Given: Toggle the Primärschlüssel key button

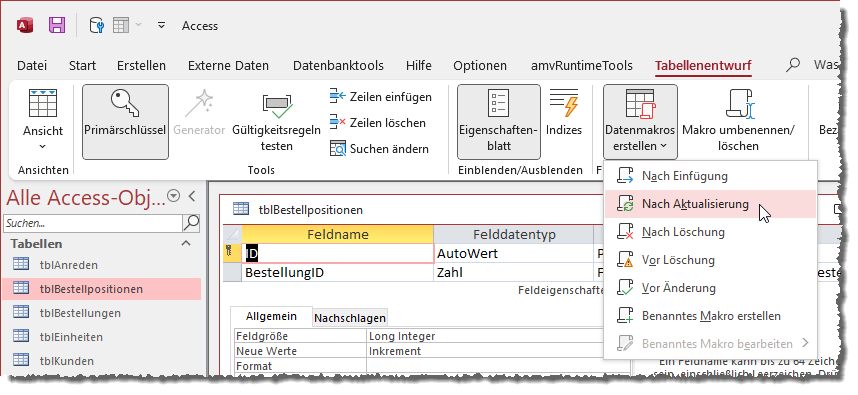Looking at the screenshot, I should click(125, 121).
